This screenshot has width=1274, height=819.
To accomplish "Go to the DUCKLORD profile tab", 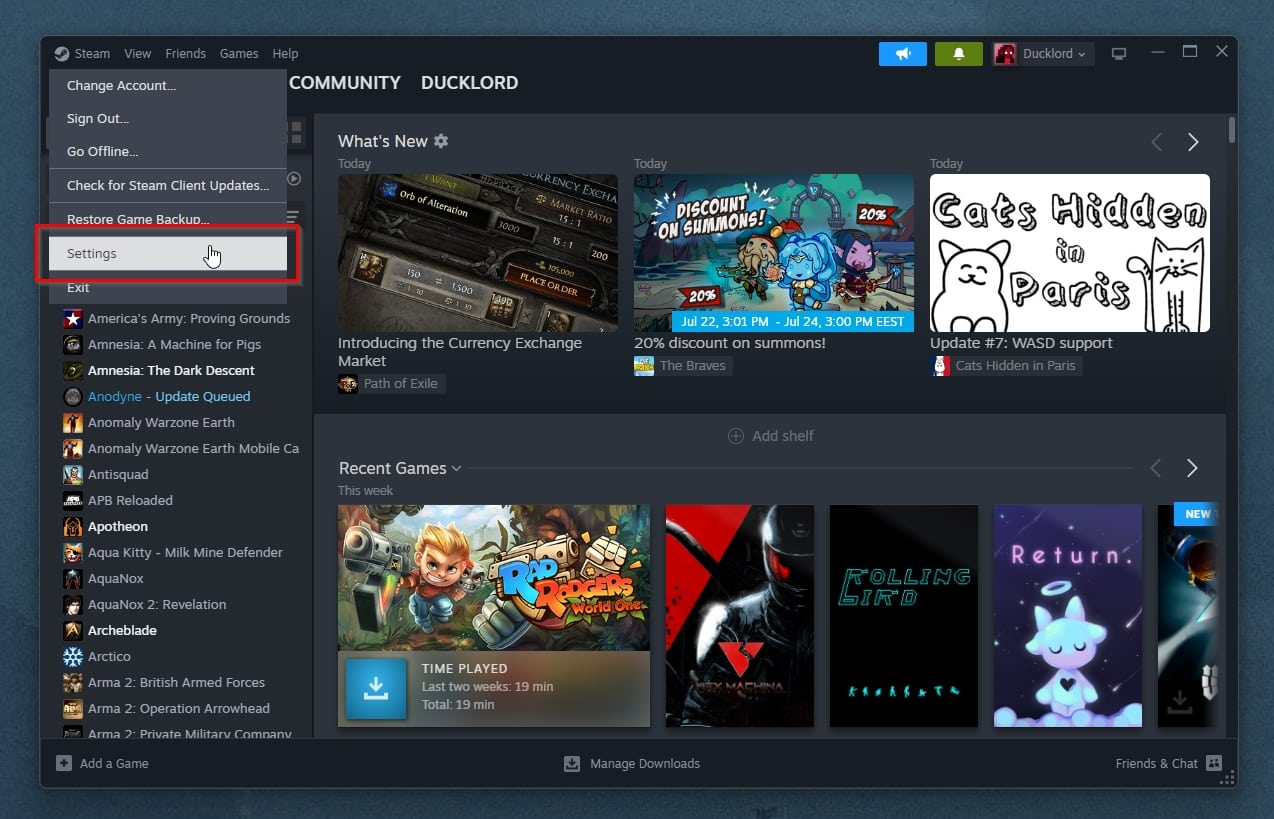I will tap(469, 83).
